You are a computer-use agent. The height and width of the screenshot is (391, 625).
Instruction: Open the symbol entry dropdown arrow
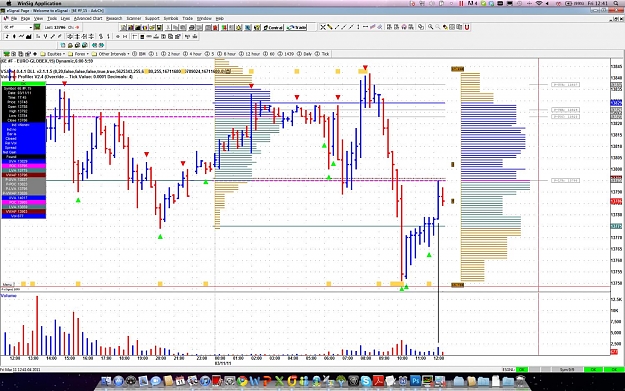[30, 27]
